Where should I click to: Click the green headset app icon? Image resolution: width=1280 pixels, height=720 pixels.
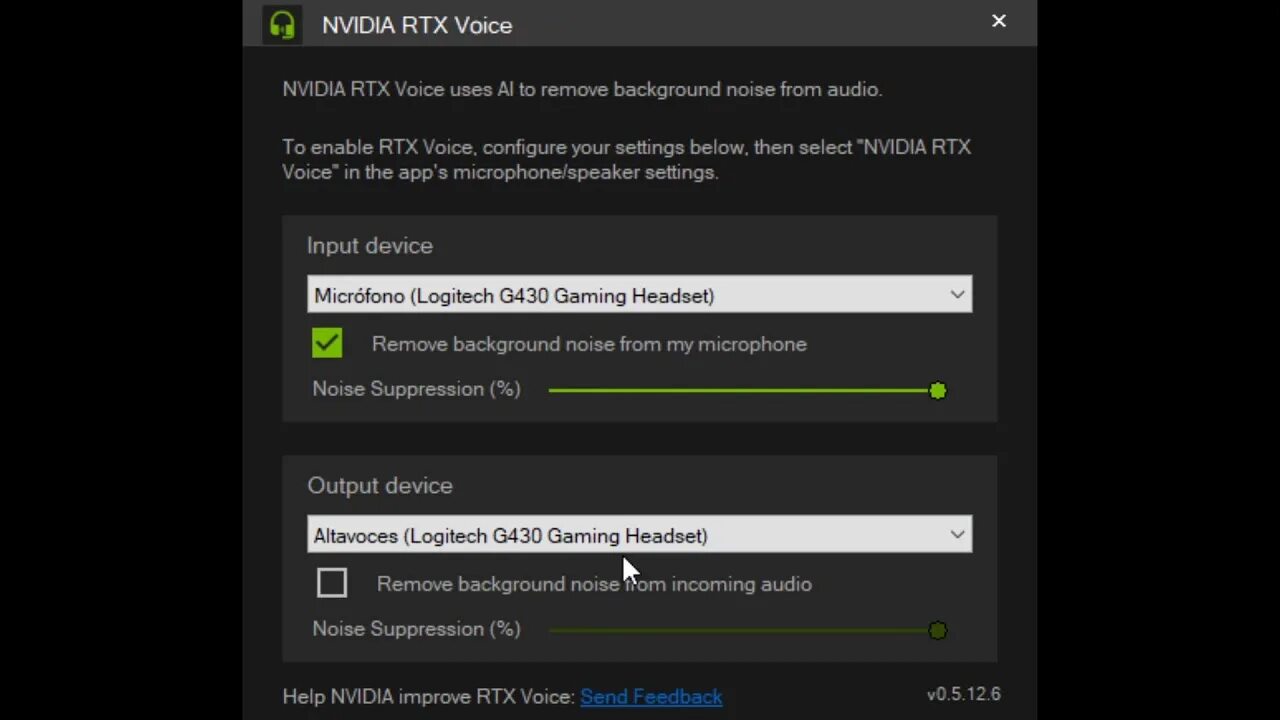282,24
